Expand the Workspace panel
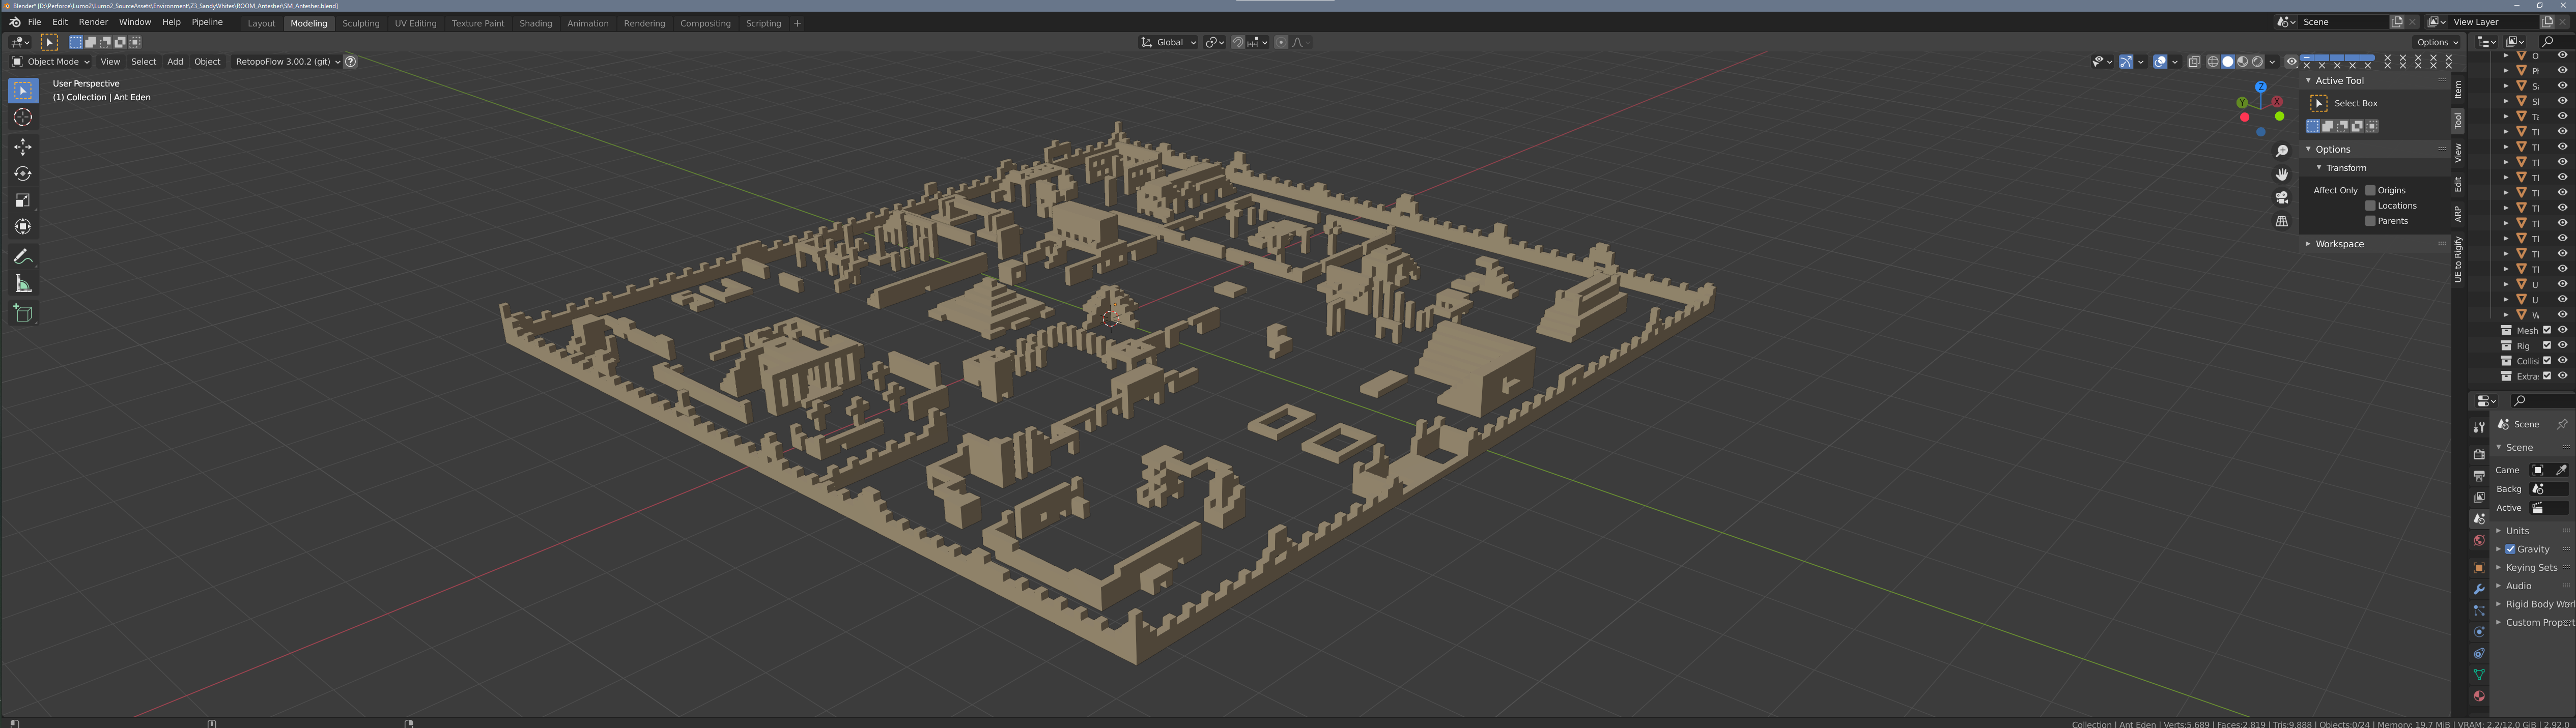This screenshot has width=2576, height=728. (x=2339, y=244)
